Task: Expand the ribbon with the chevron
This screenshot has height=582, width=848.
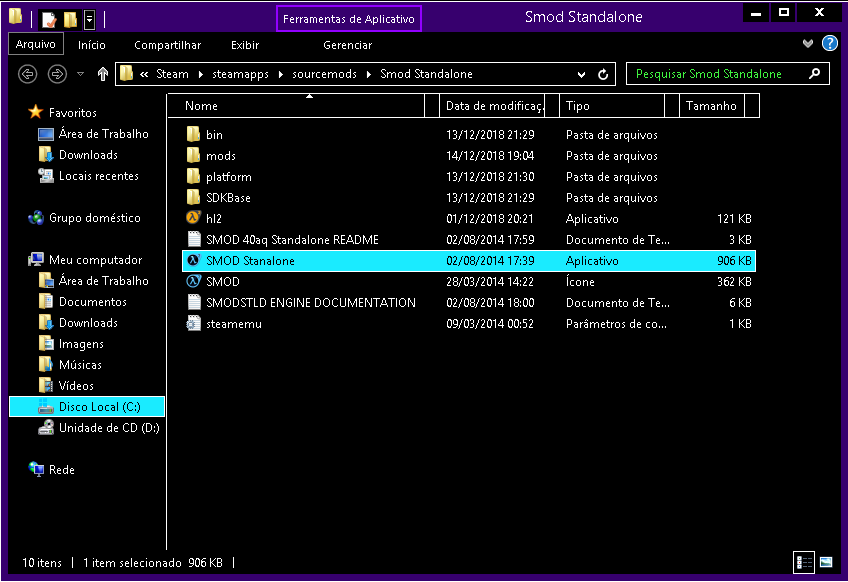Action: [x=807, y=43]
